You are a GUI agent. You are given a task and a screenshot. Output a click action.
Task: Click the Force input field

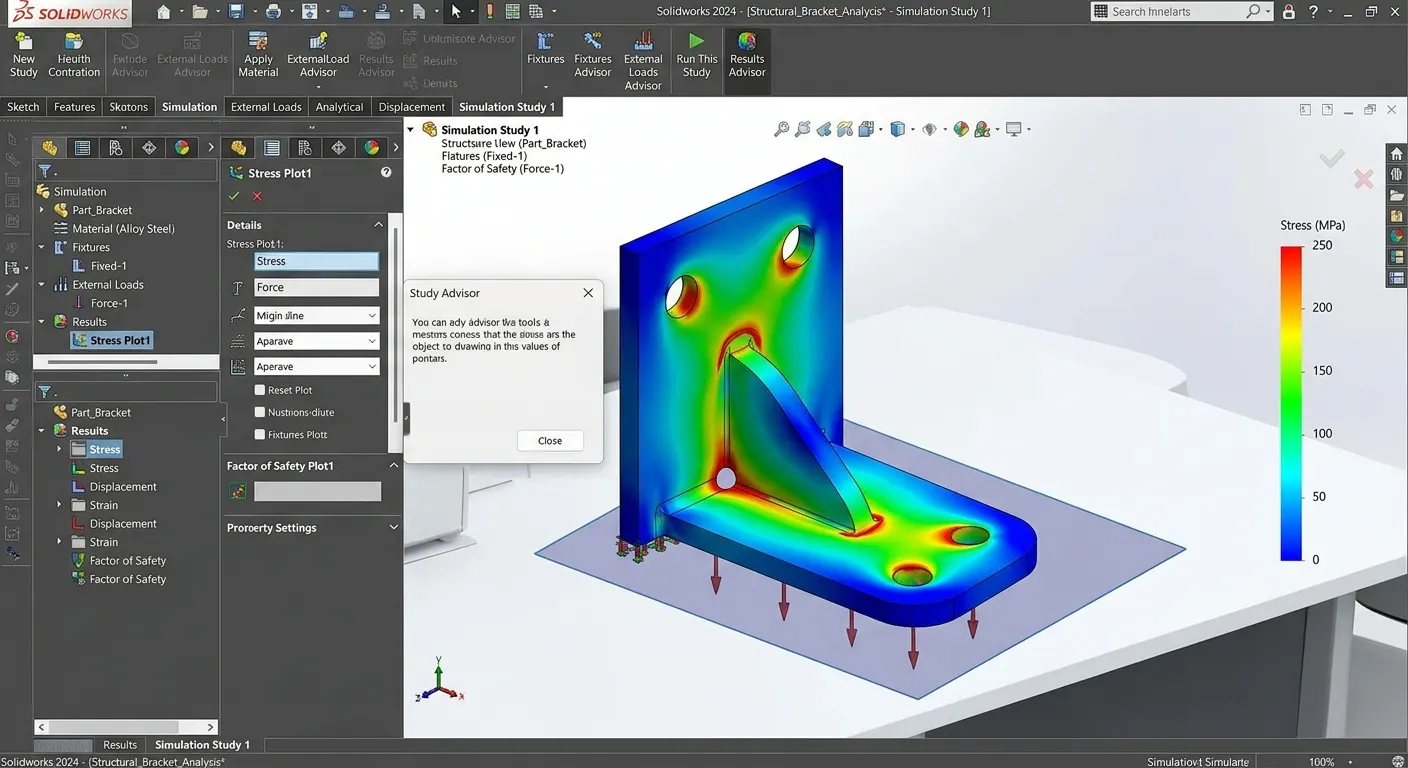(316, 287)
